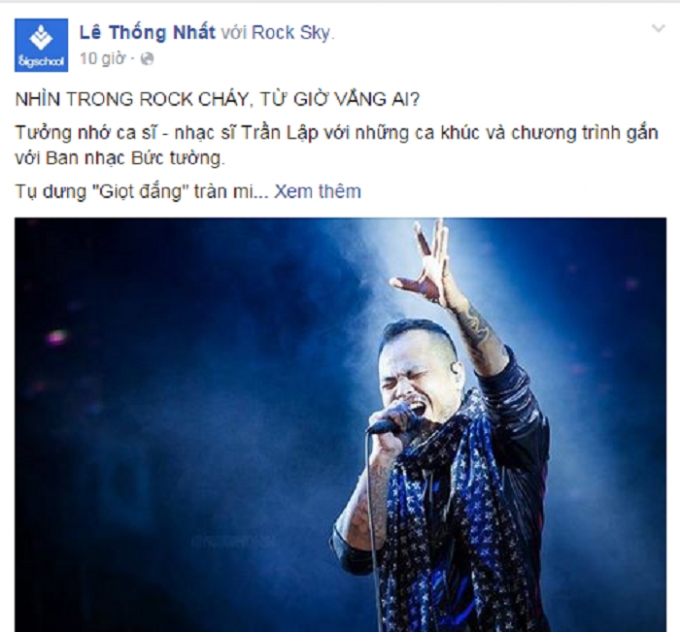Click the globe public privacy icon
Screen dimensions: 680x632
147,59
